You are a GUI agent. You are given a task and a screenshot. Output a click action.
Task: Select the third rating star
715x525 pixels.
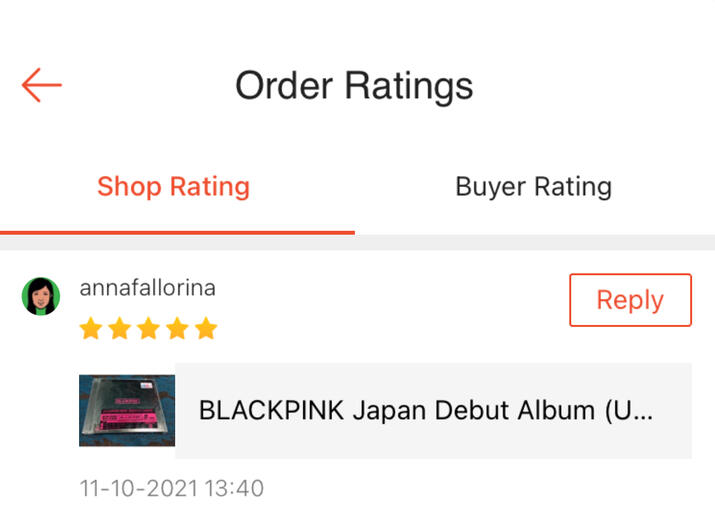click(x=148, y=328)
